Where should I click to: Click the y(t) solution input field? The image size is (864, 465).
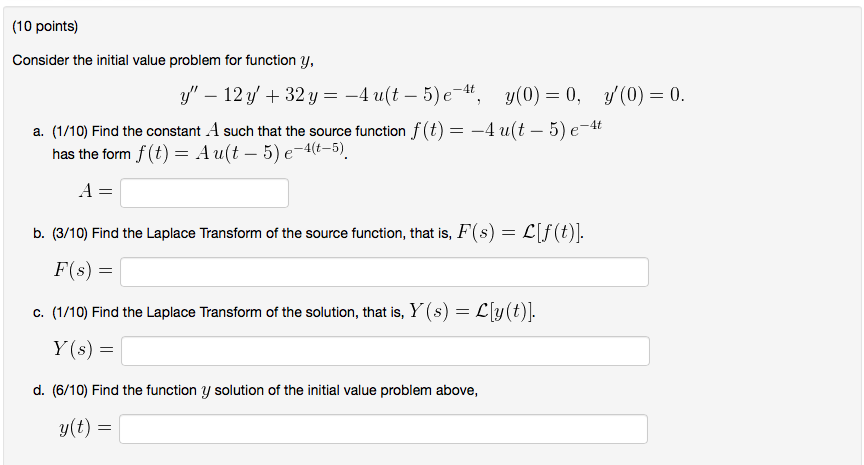[384, 429]
